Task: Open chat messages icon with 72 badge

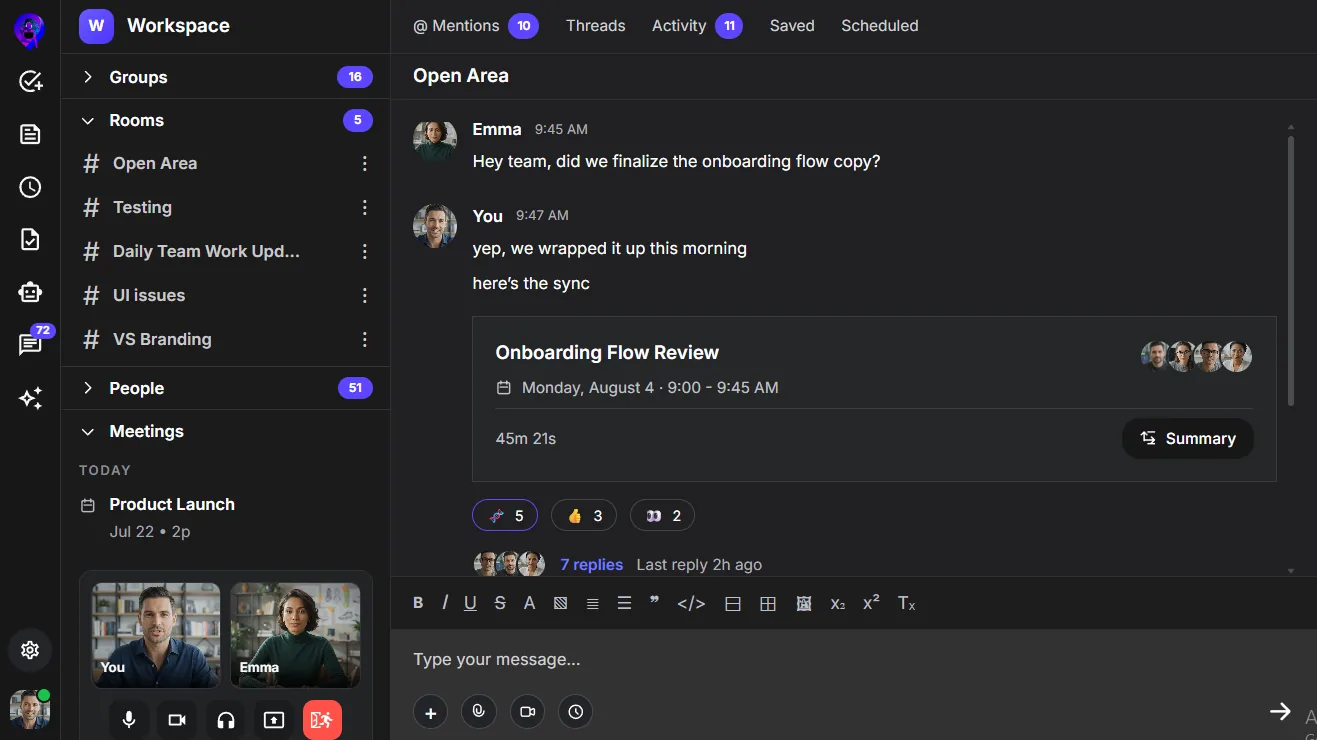Action: click(x=31, y=343)
